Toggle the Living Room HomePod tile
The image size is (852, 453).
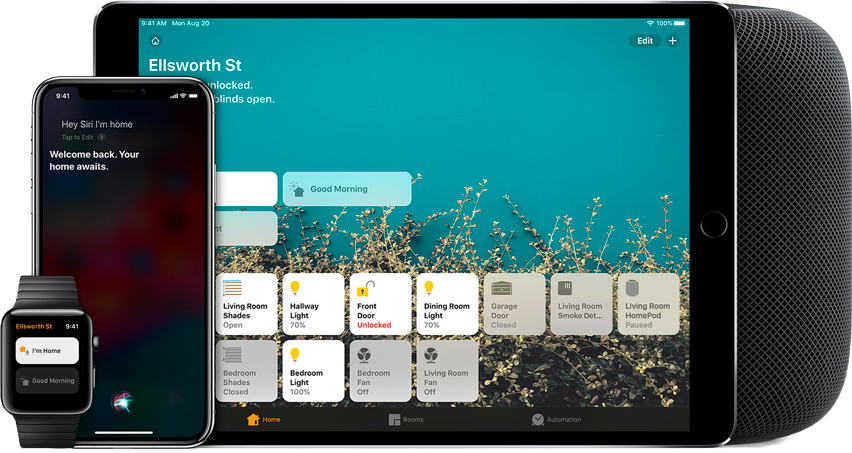[648, 304]
